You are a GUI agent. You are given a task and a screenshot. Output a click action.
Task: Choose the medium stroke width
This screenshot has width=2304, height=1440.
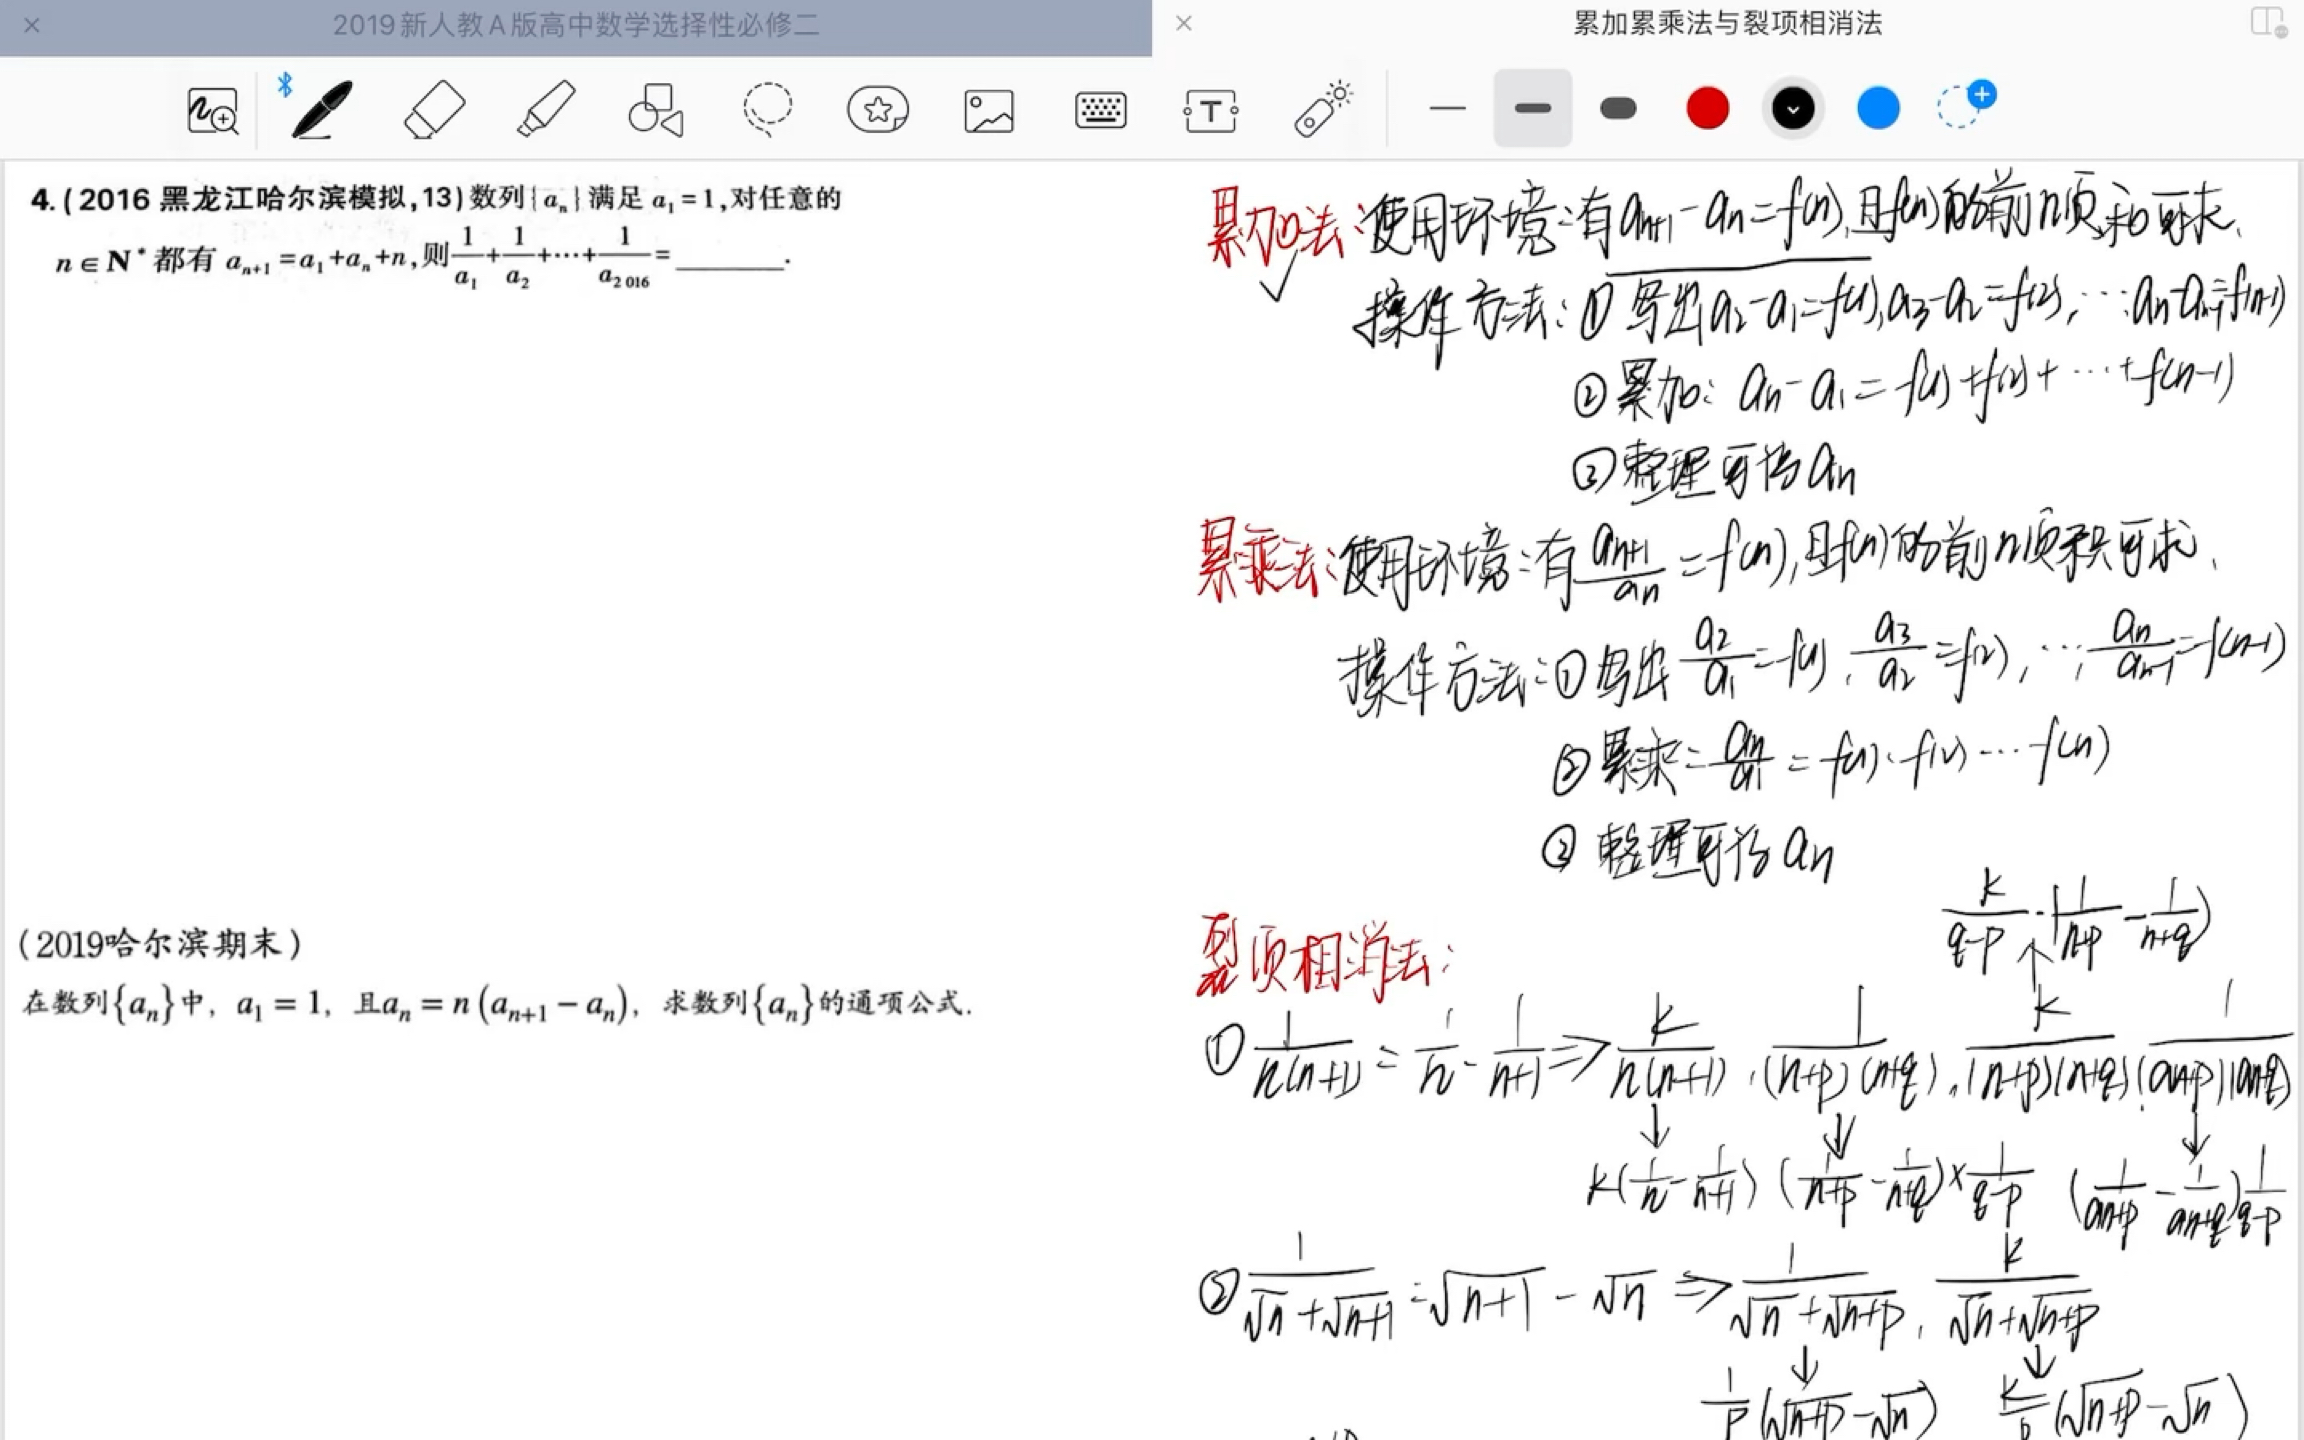1532,108
